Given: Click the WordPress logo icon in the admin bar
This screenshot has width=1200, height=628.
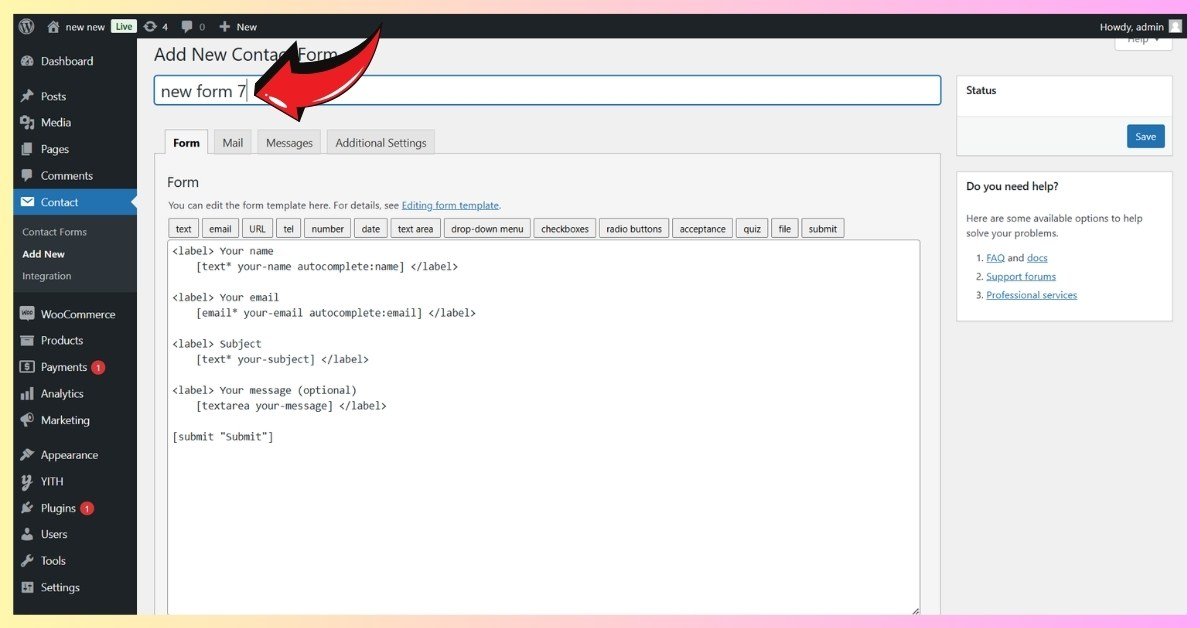Looking at the screenshot, I should (x=26, y=26).
